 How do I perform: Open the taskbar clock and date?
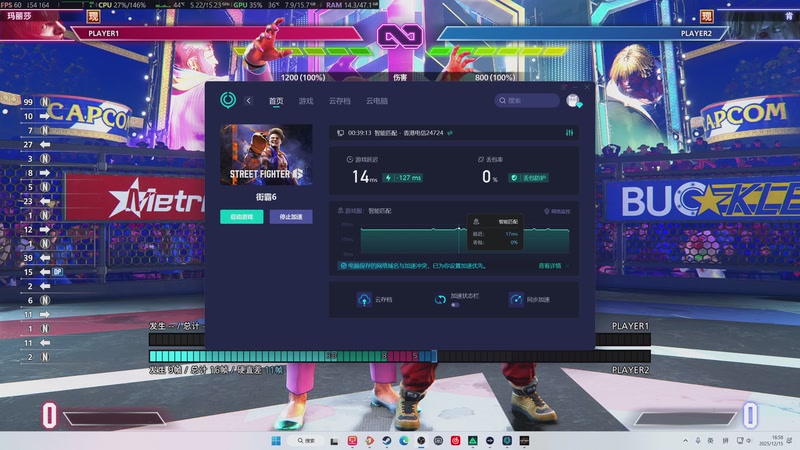pyautogui.click(x=771, y=440)
